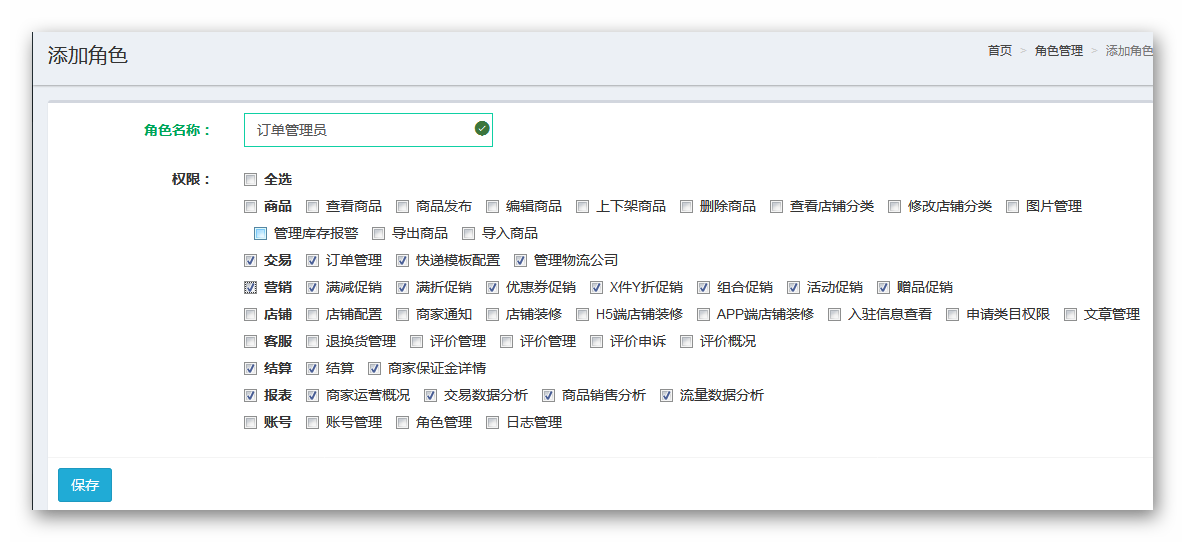Uncheck the 满减促销 checkbox
This screenshot has width=1185, height=542.
point(312,287)
